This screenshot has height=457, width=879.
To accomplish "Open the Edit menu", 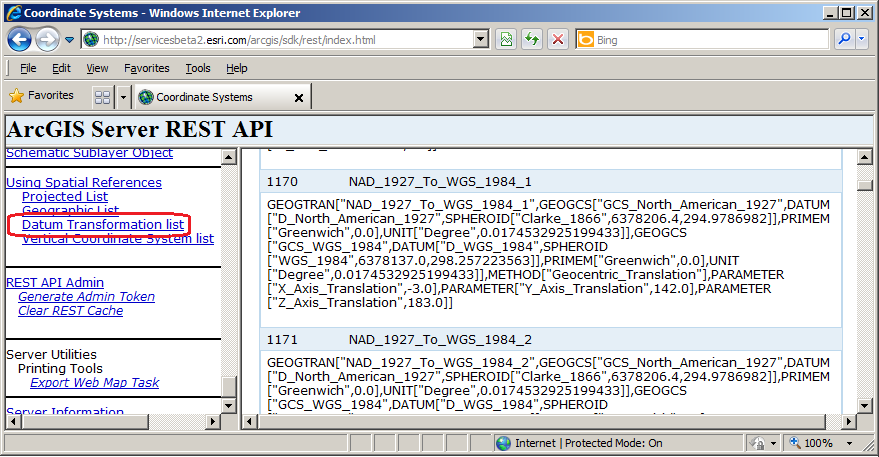I will (x=61, y=68).
